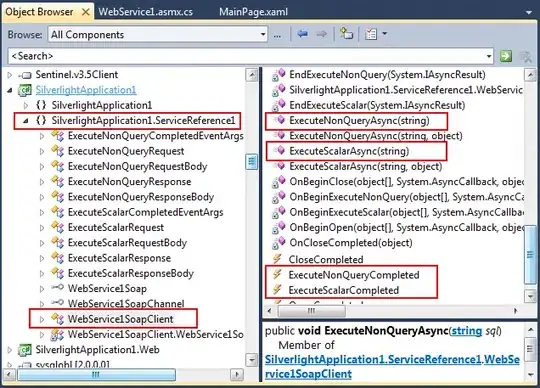Screen dimensions: 540x388
Task: Collapse the SilverlightApplication1.ServiceReference1 namespace node
Action: click(x=25, y=121)
